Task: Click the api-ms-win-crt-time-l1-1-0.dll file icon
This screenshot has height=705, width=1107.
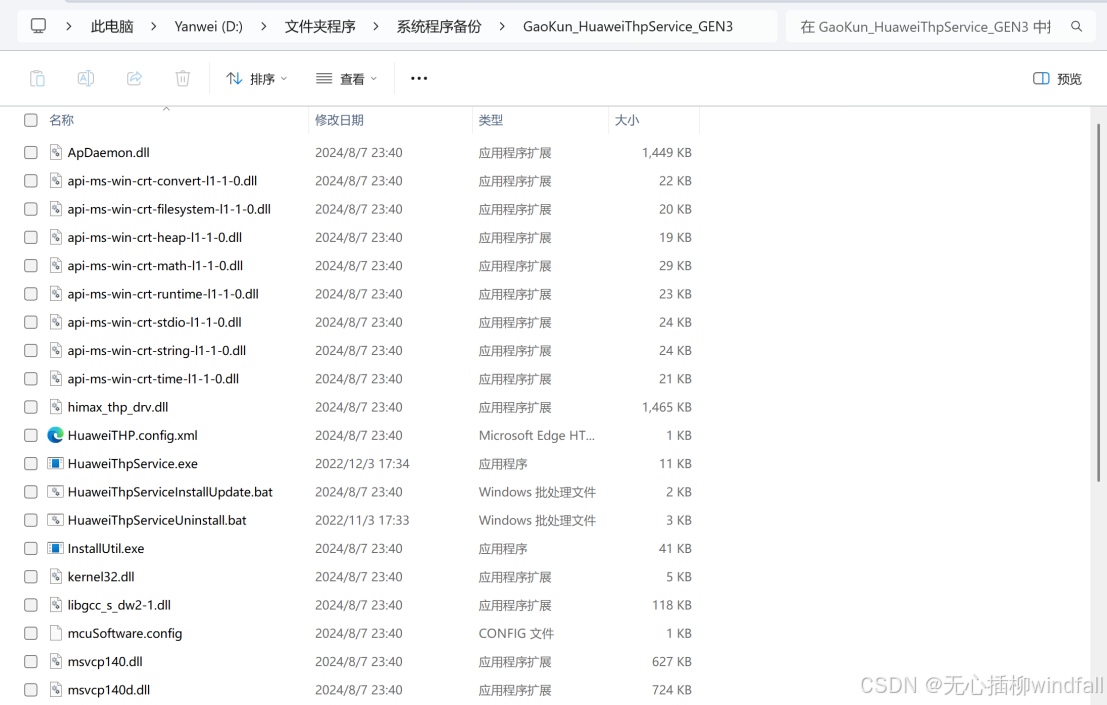Action: tap(56, 379)
